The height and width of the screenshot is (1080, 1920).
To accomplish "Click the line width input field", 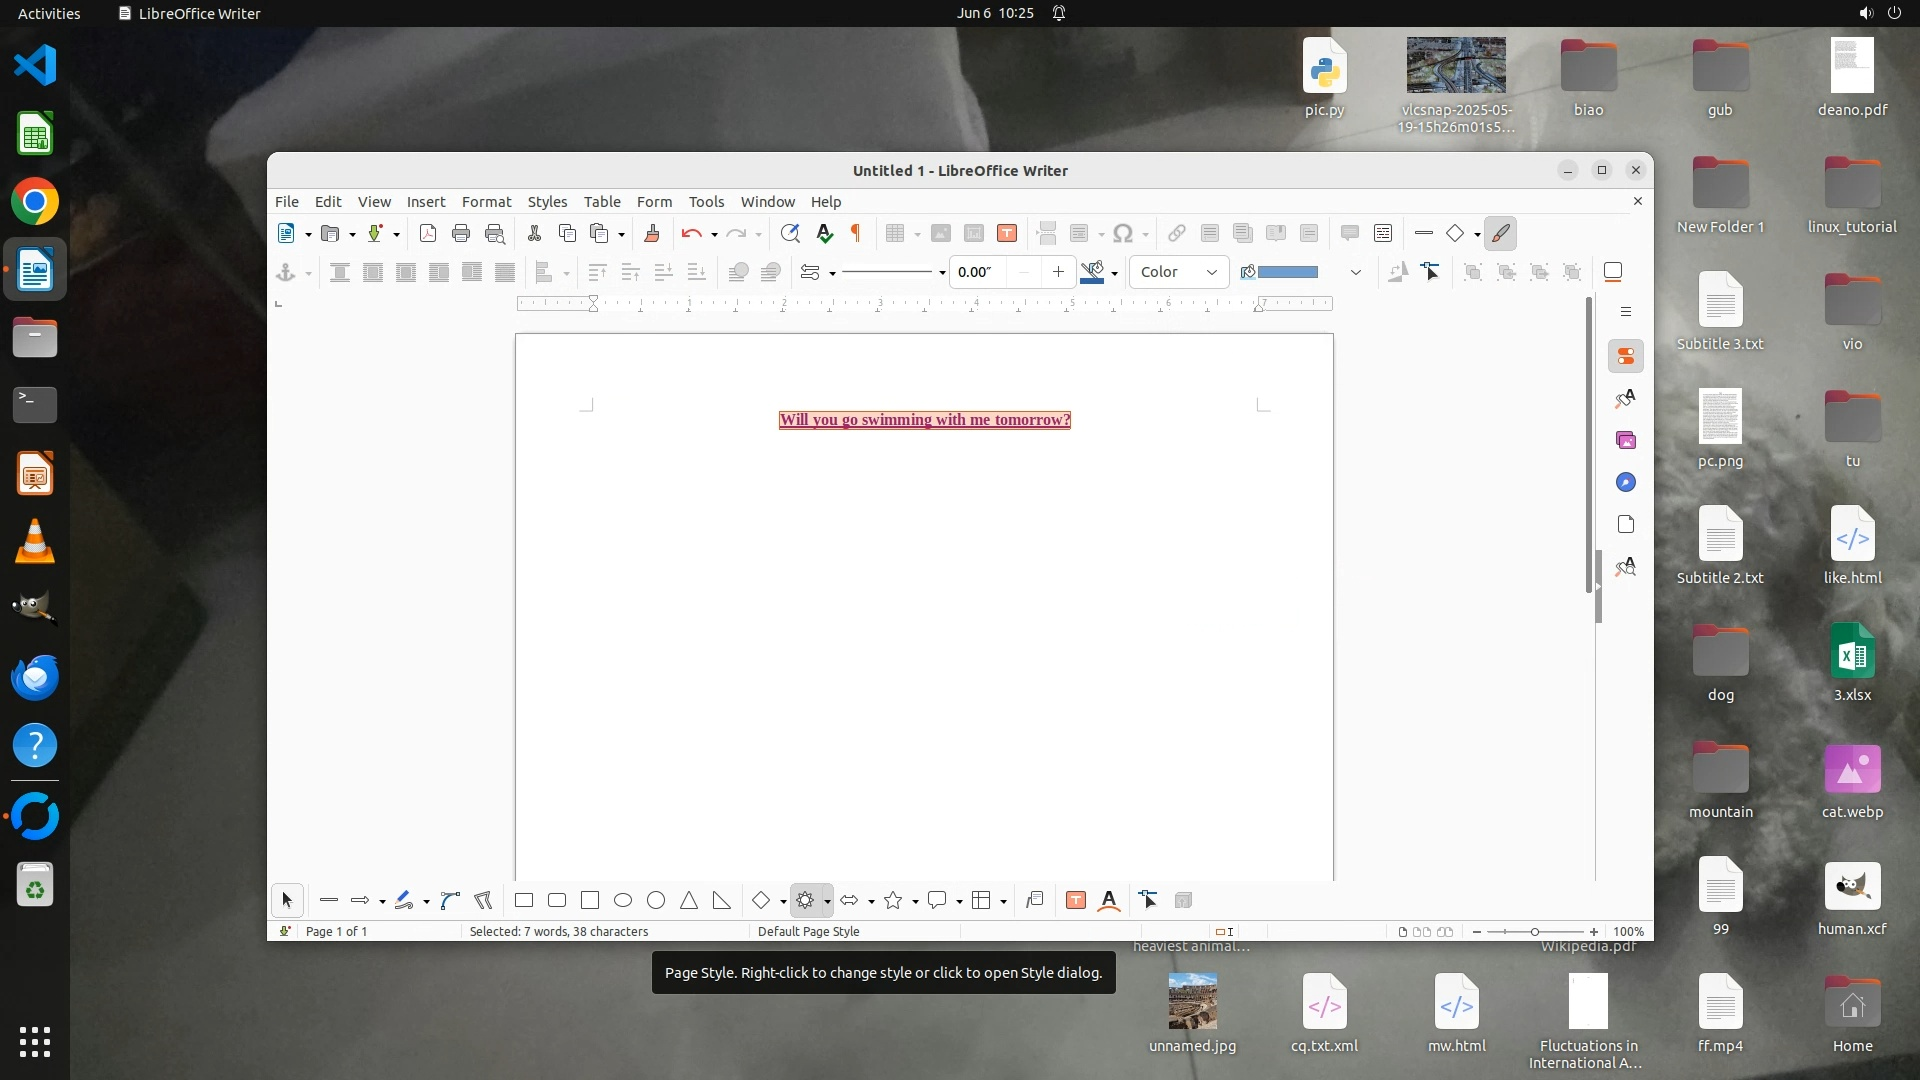I will pyautogui.click(x=977, y=272).
